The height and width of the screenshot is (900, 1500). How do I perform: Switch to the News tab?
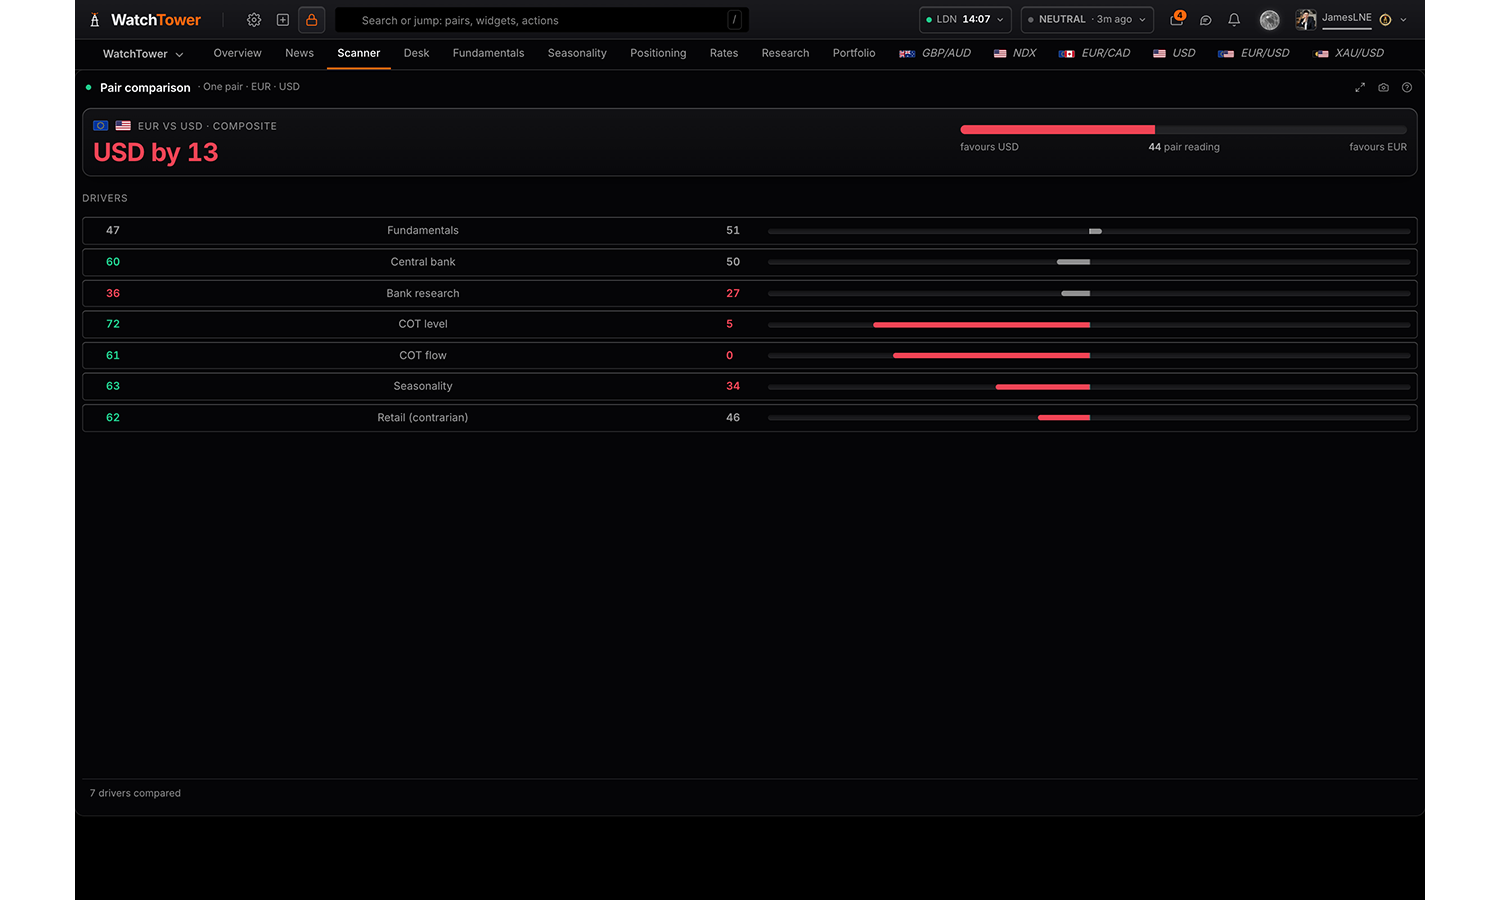(299, 53)
